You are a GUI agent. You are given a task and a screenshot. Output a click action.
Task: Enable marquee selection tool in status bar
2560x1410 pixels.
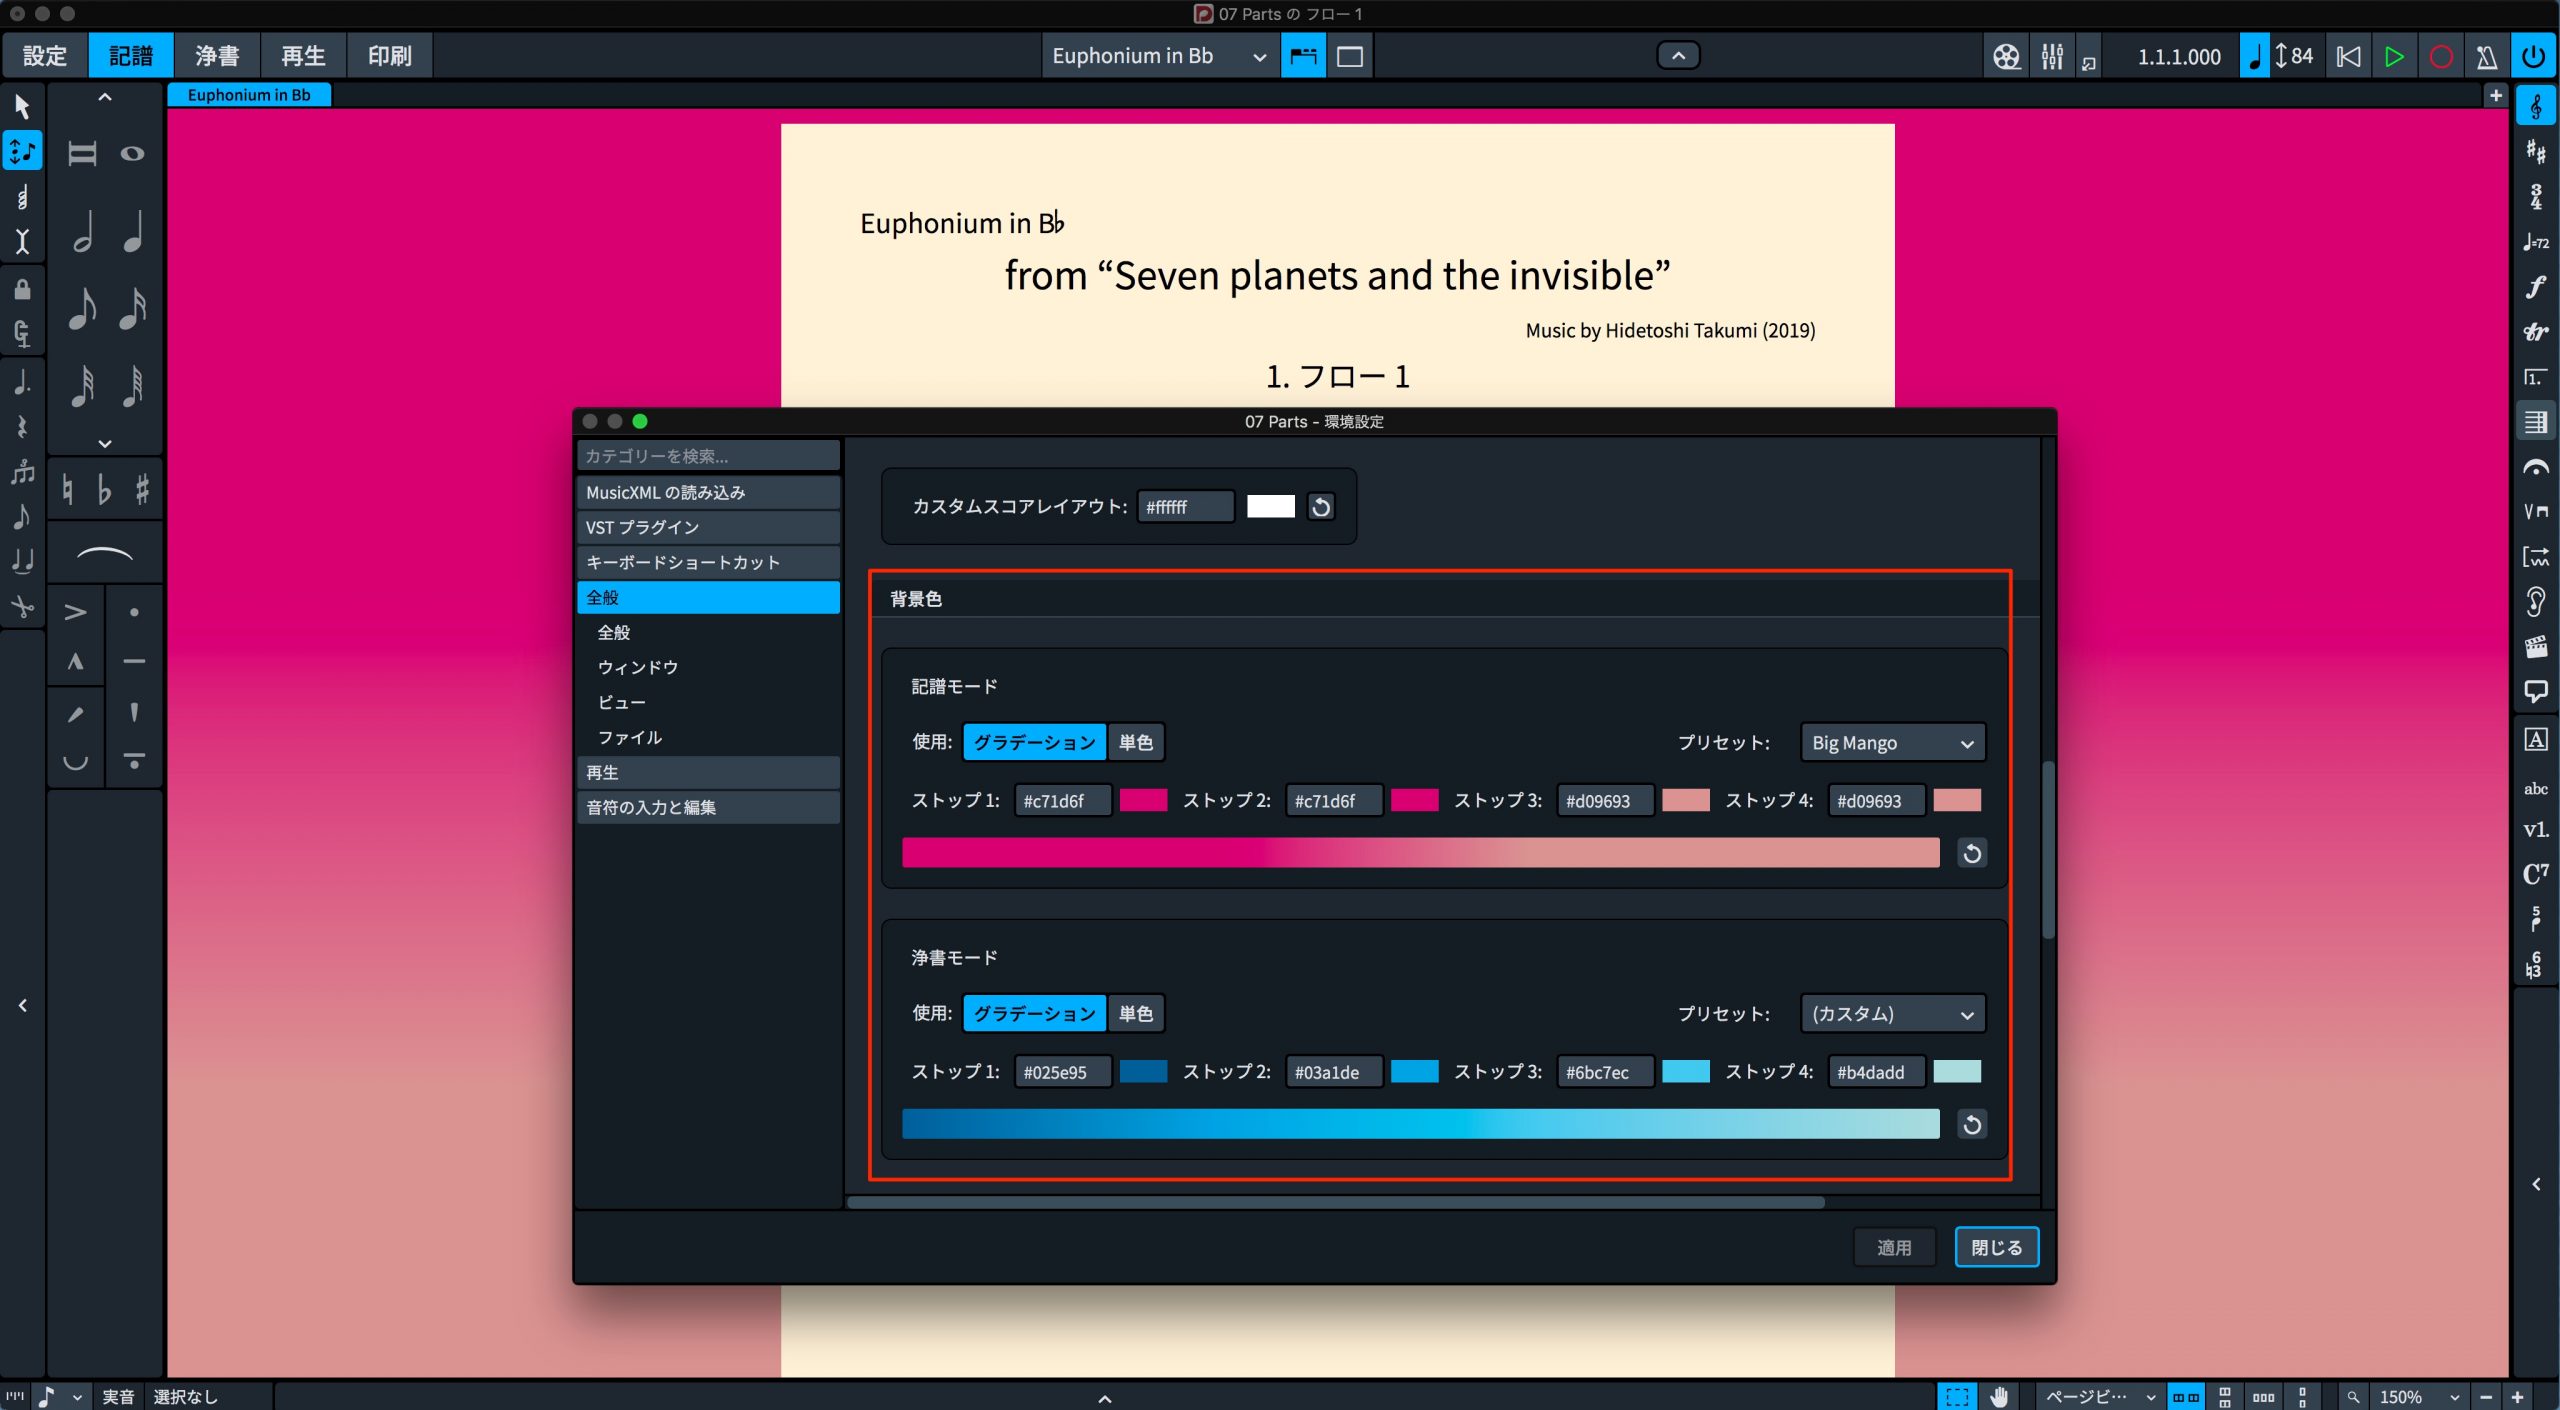tap(1957, 1396)
